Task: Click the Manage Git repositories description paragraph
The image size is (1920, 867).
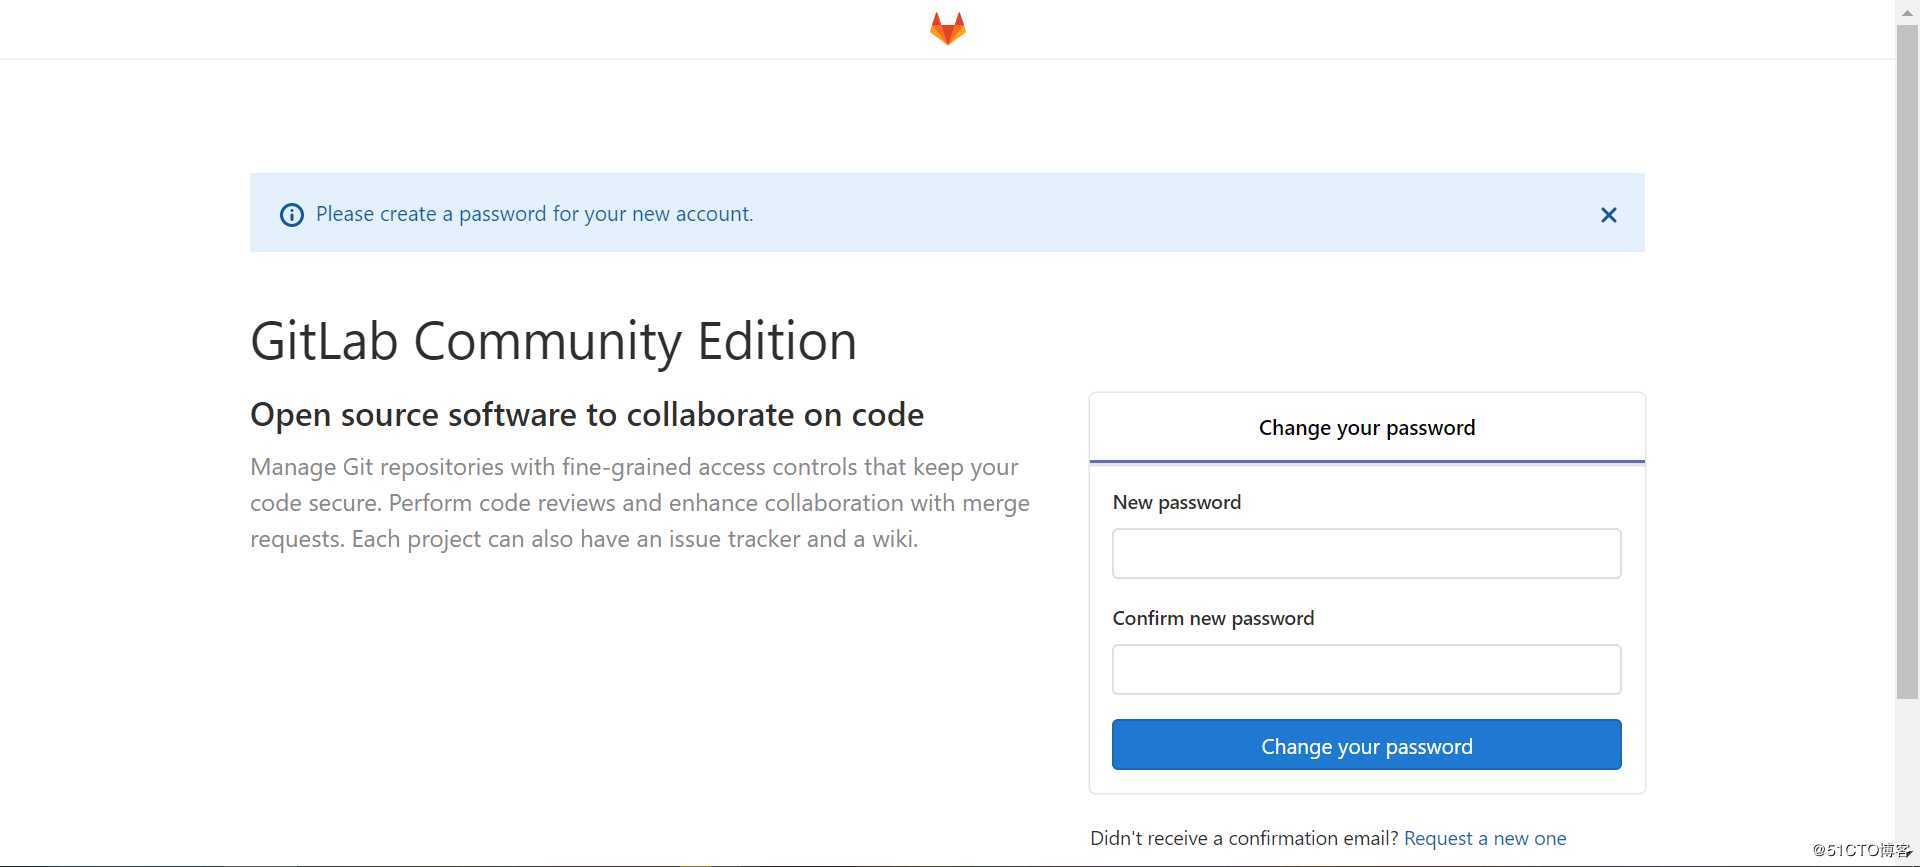Action: click(640, 503)
